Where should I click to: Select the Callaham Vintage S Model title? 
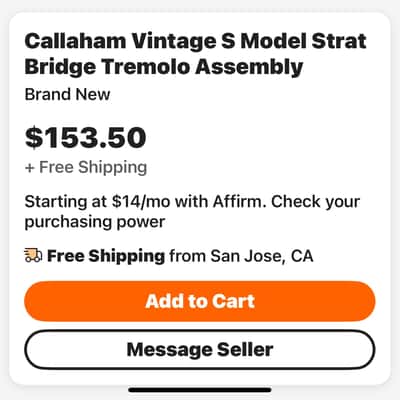pos(196,54)
